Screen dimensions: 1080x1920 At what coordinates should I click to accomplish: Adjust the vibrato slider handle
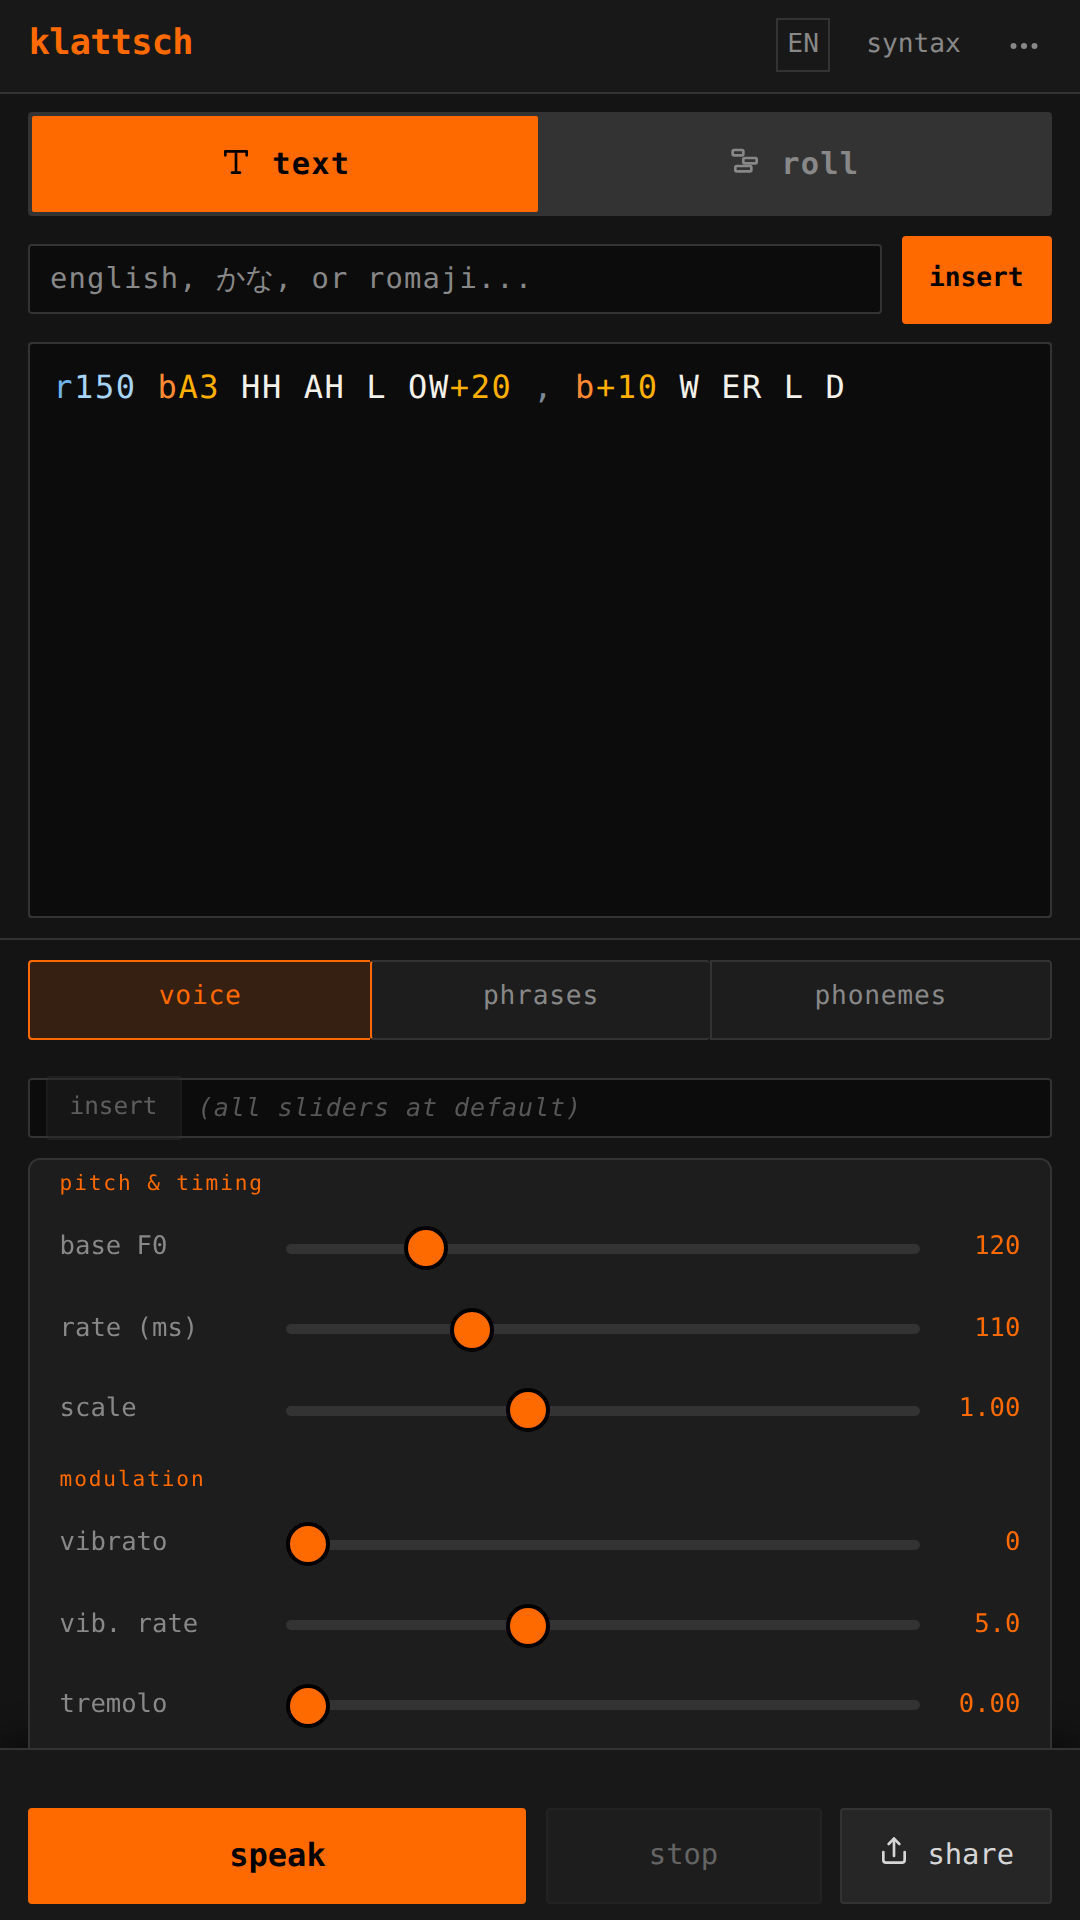[x=308, y=1544]
